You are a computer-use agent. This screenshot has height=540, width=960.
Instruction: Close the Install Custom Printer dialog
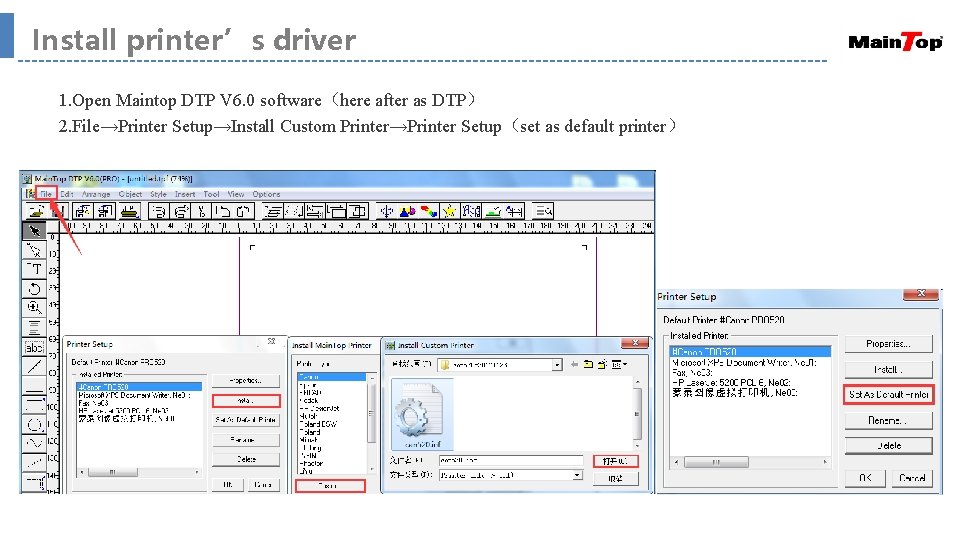click(635, 343)
